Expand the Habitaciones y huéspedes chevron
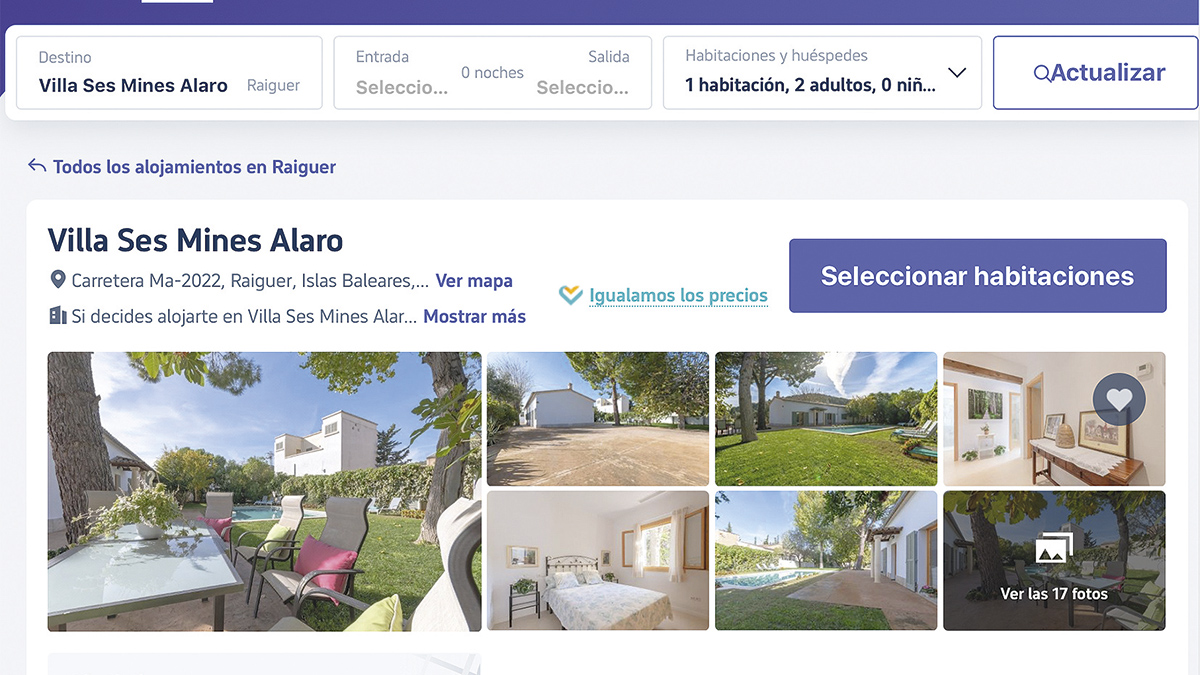Image resolution: width=1200 pixels, height=675 pixels. 956,73
